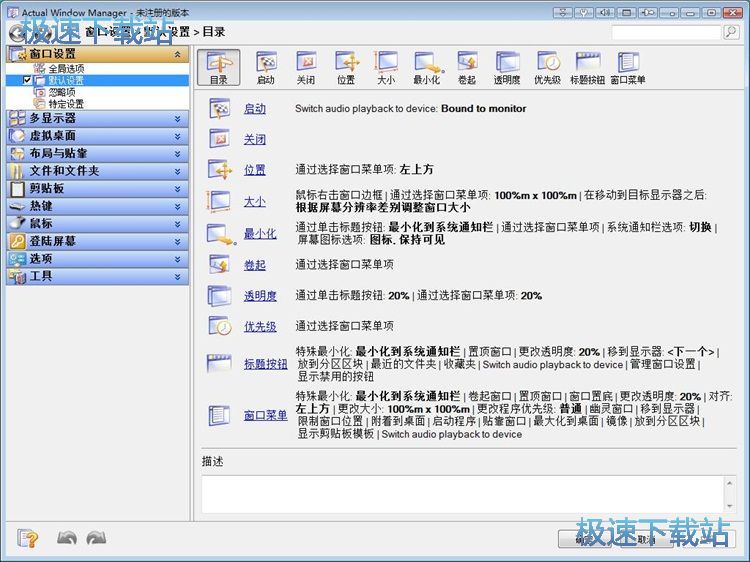Expand the 虚拟桌面 section
750x562 pixels.
178,136
